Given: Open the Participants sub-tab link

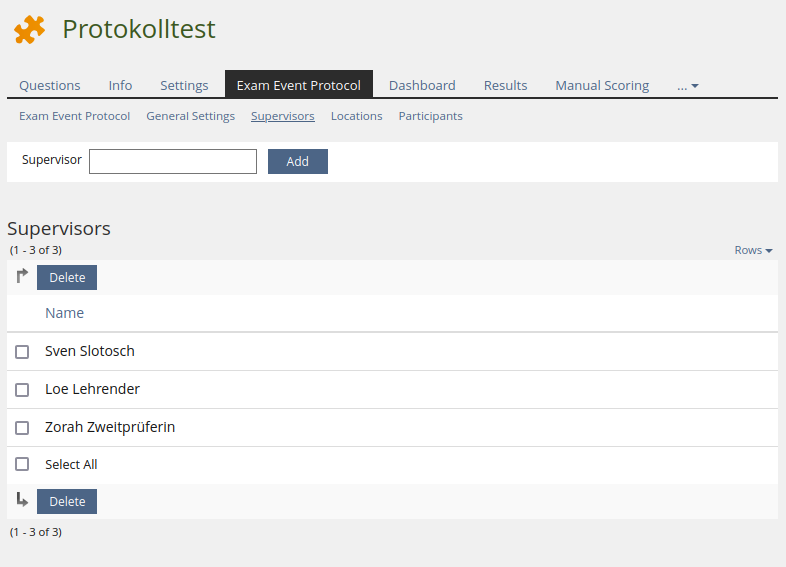Looking at the screenshot, I should [x=430, y=116].
